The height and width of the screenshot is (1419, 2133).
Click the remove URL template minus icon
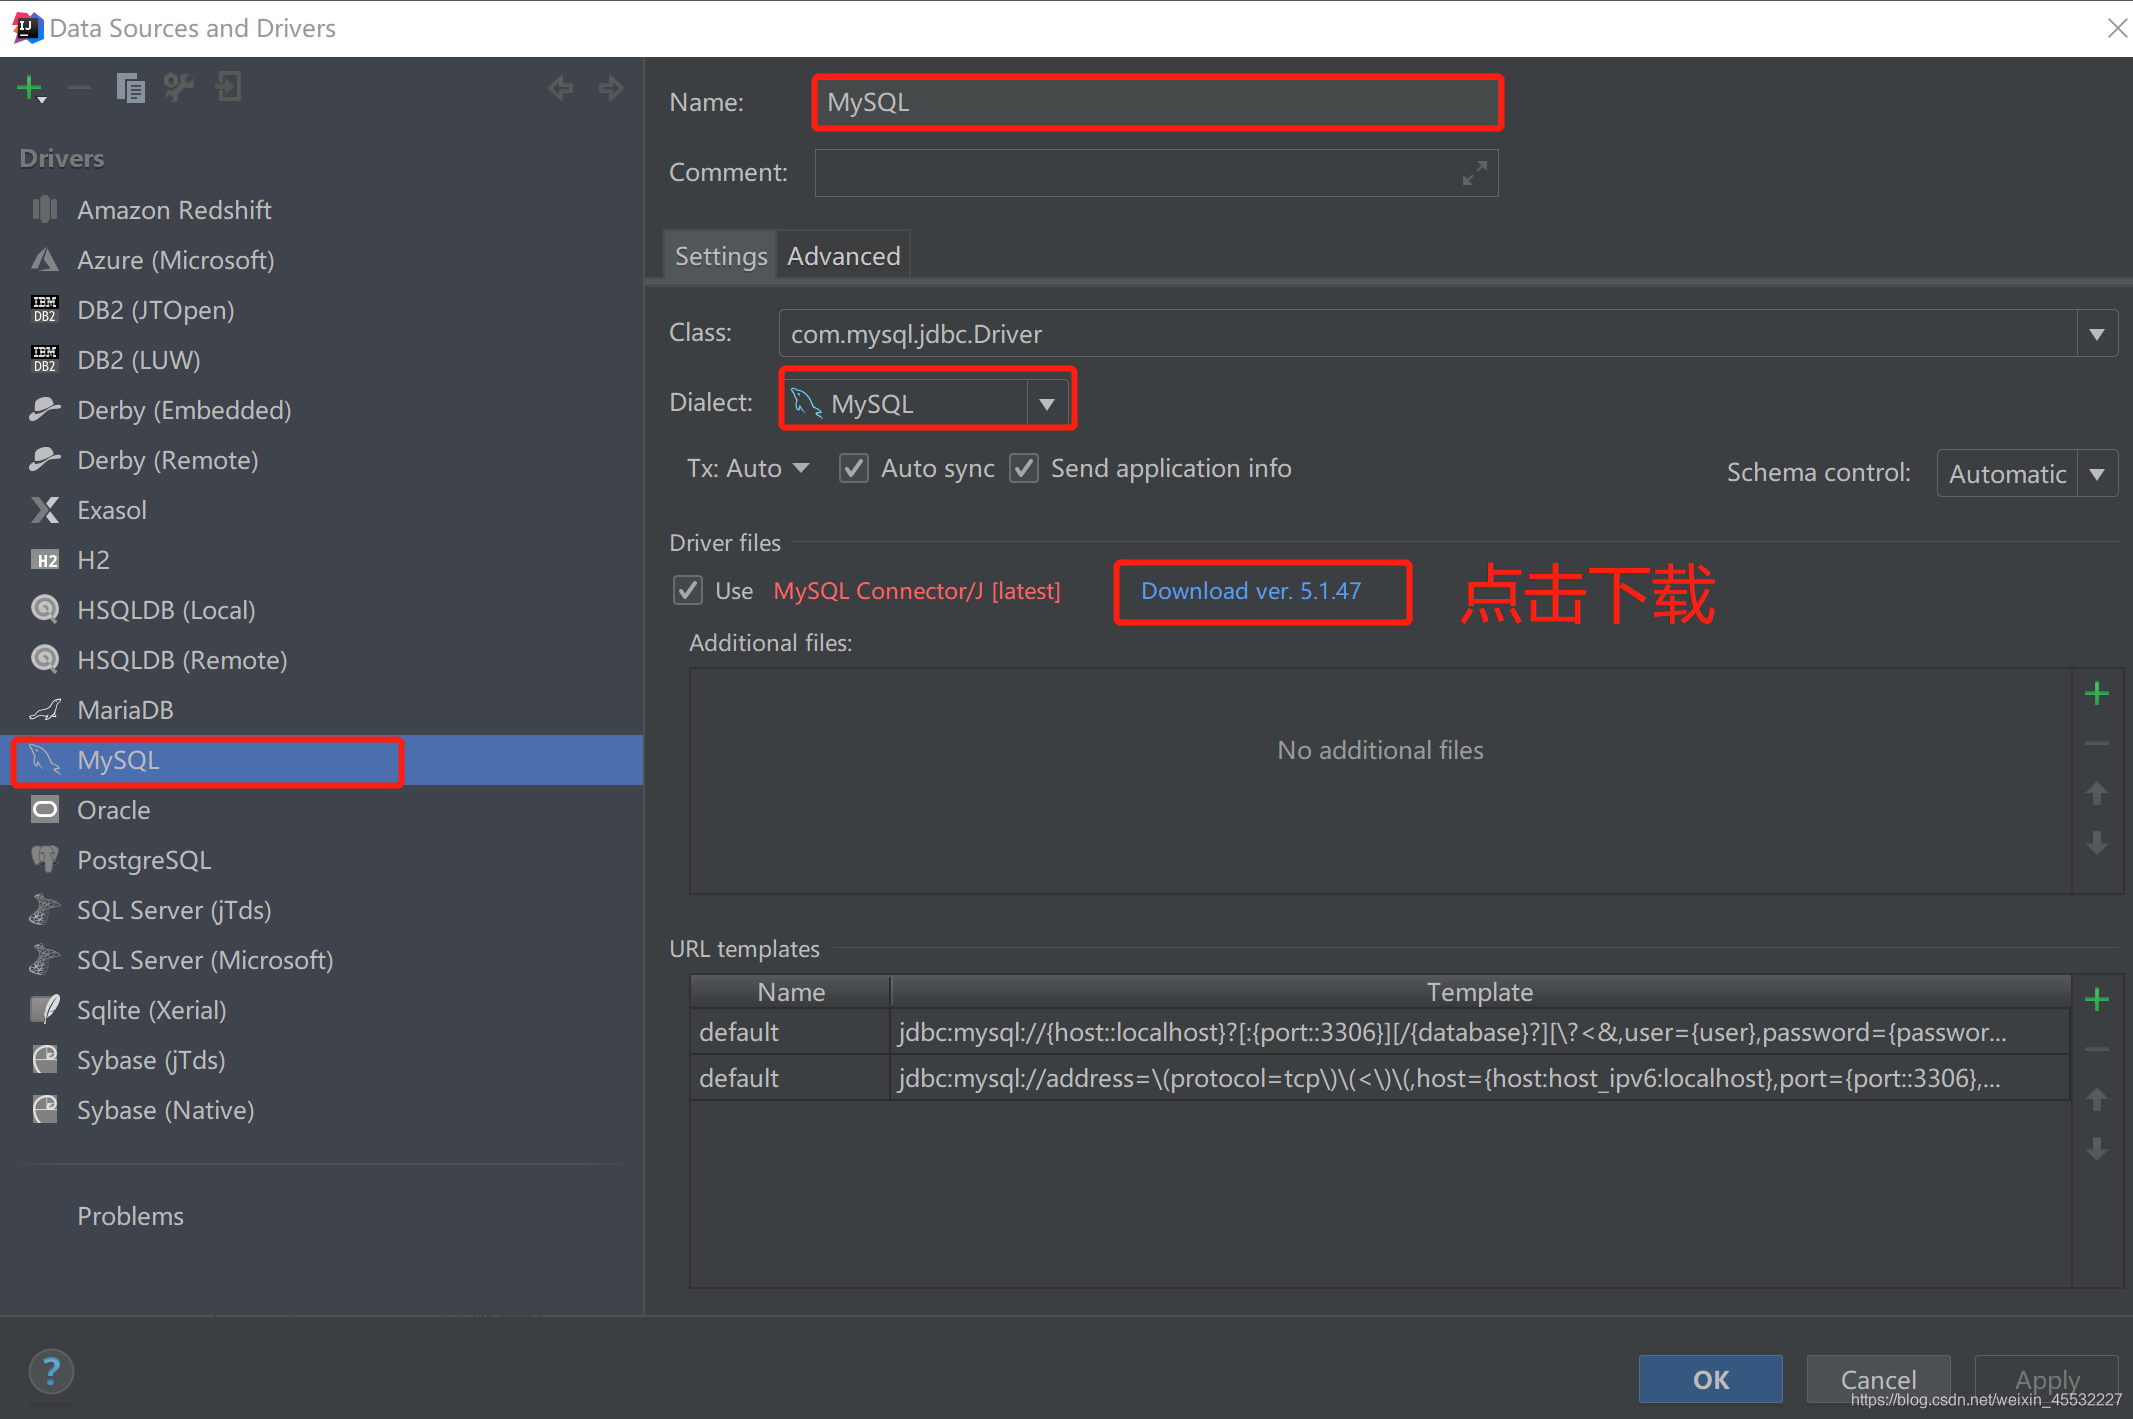point(2097,1049)
